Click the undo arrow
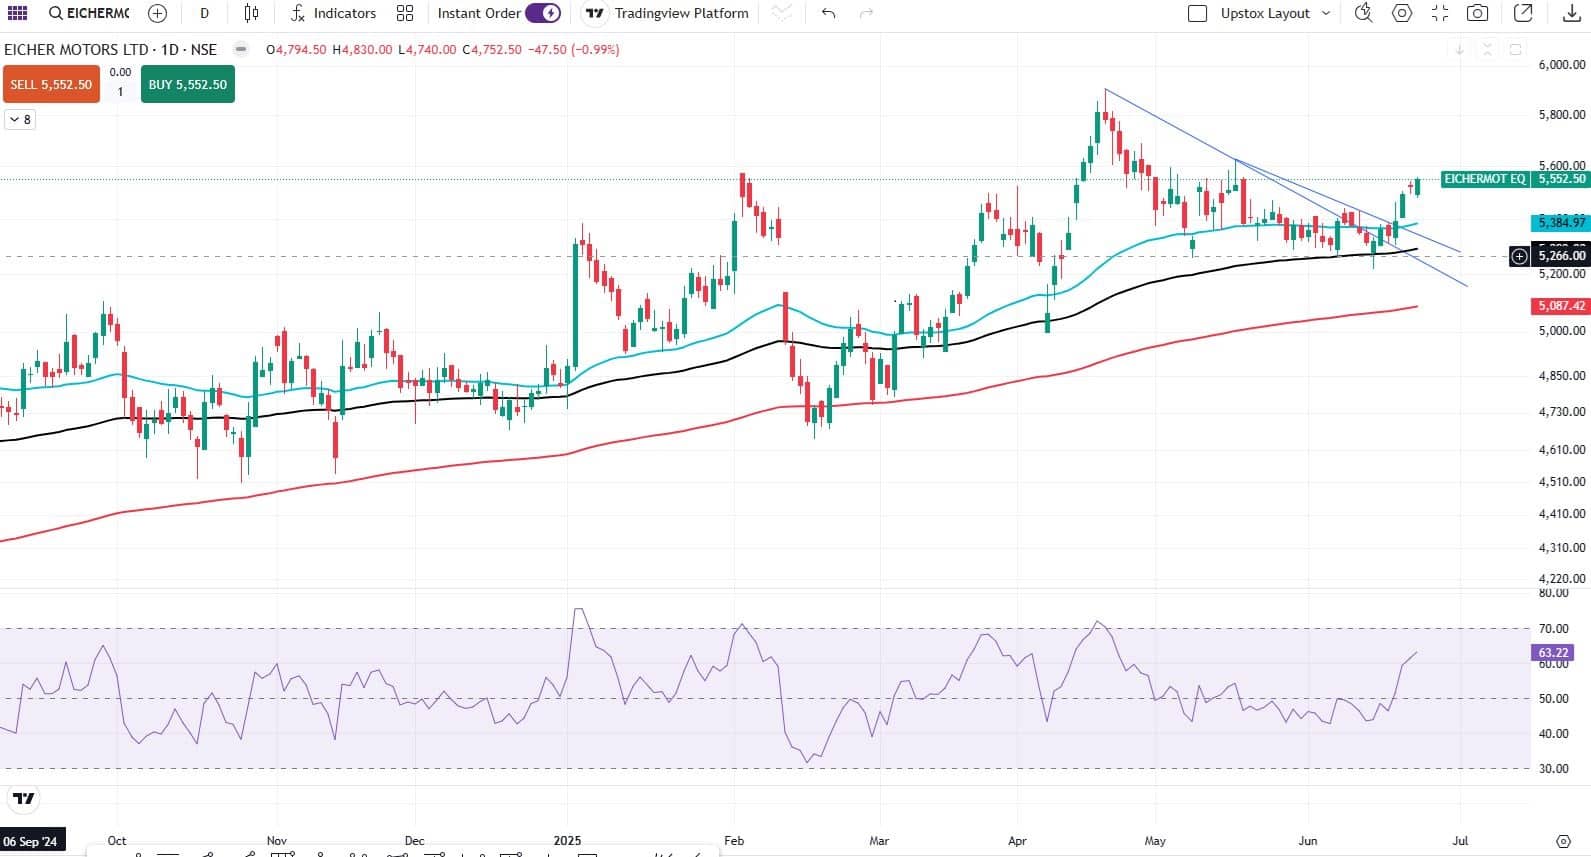Viewport: 1591px width, 857px height. click(x=828, y=13)
